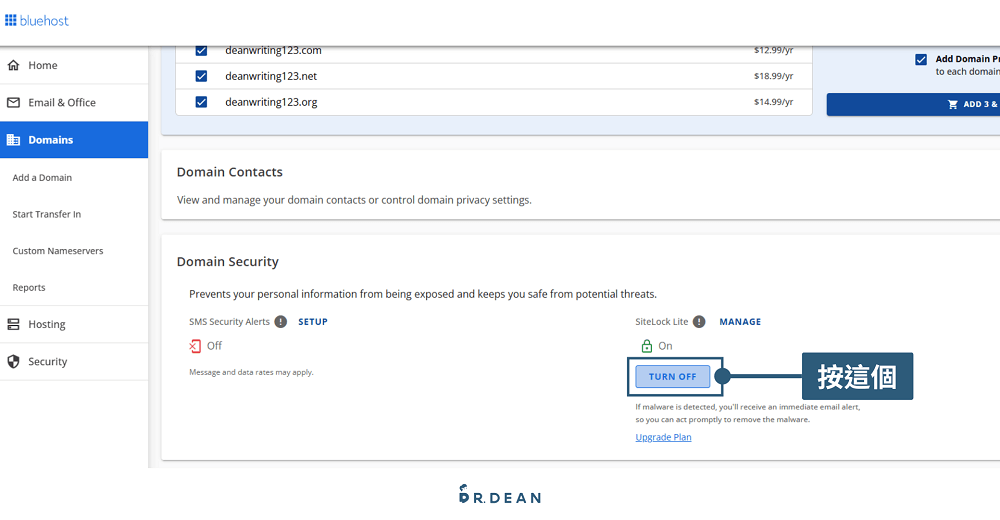Image resolution: width=1000 pixels, height=520 pixels.
Task: Toggle the Add Domain Privacy checkbox
Action: 920,60
